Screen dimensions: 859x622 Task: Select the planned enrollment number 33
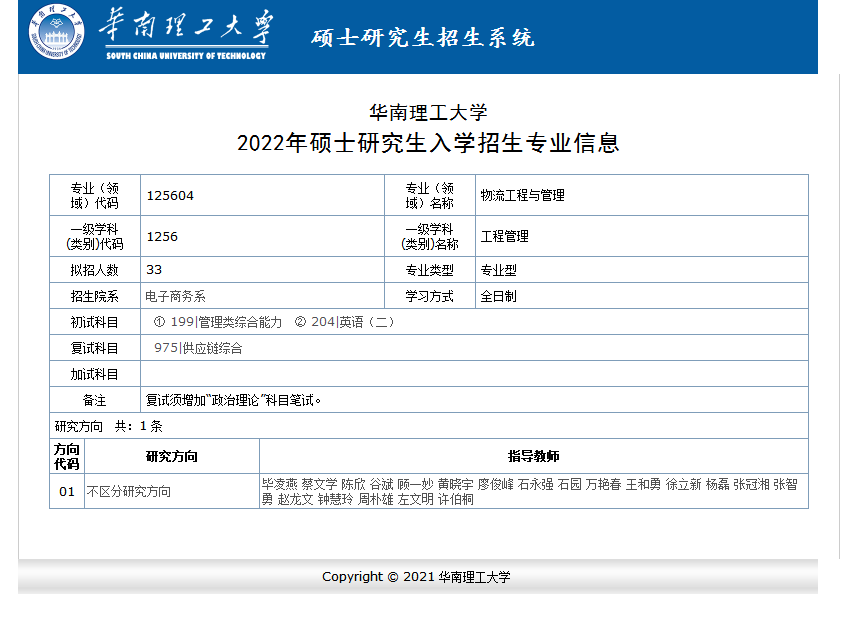pos(154,270)
